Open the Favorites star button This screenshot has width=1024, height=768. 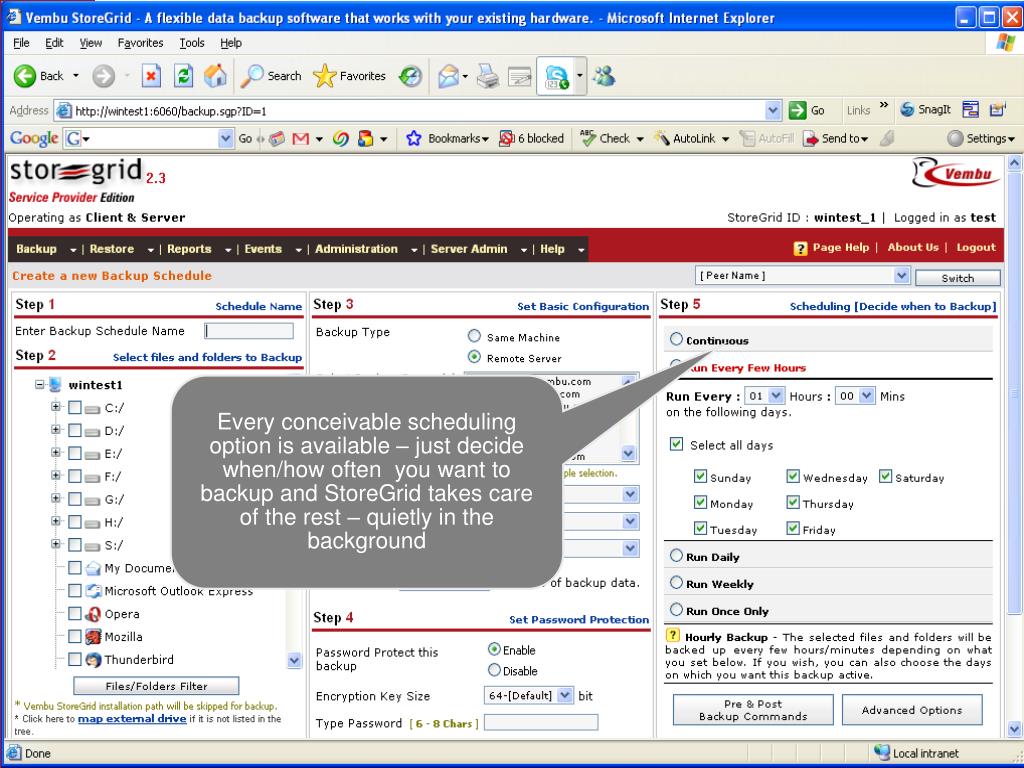pos(349,76)
